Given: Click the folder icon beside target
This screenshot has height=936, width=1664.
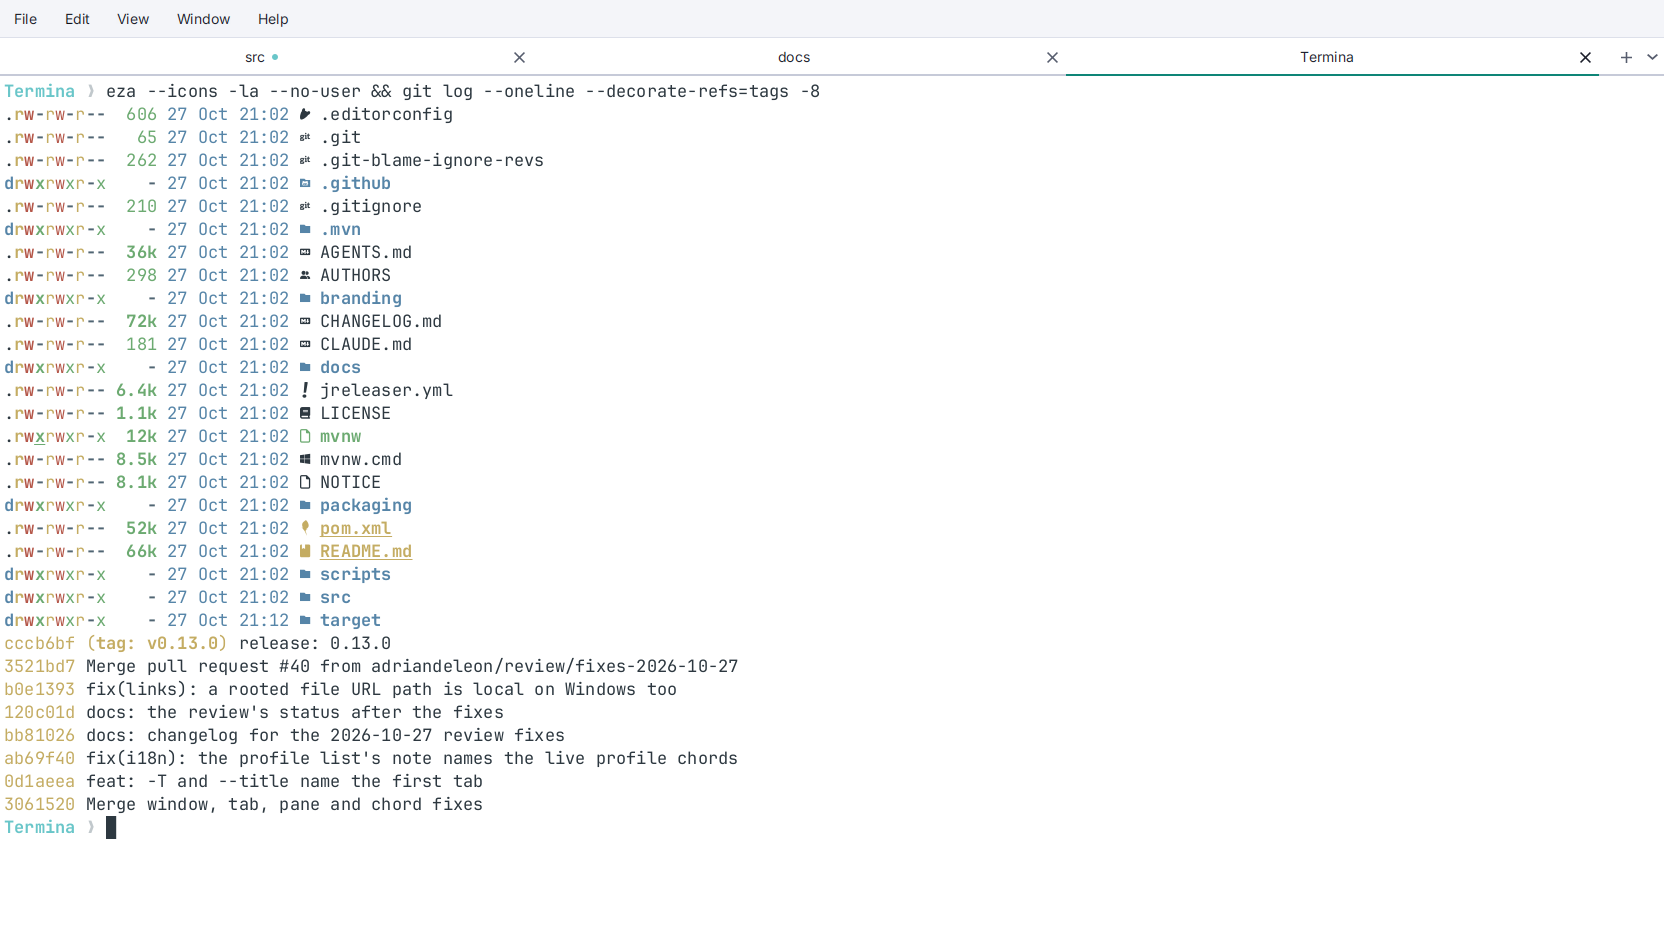Looking at the screenshot, I should (305, 620).
